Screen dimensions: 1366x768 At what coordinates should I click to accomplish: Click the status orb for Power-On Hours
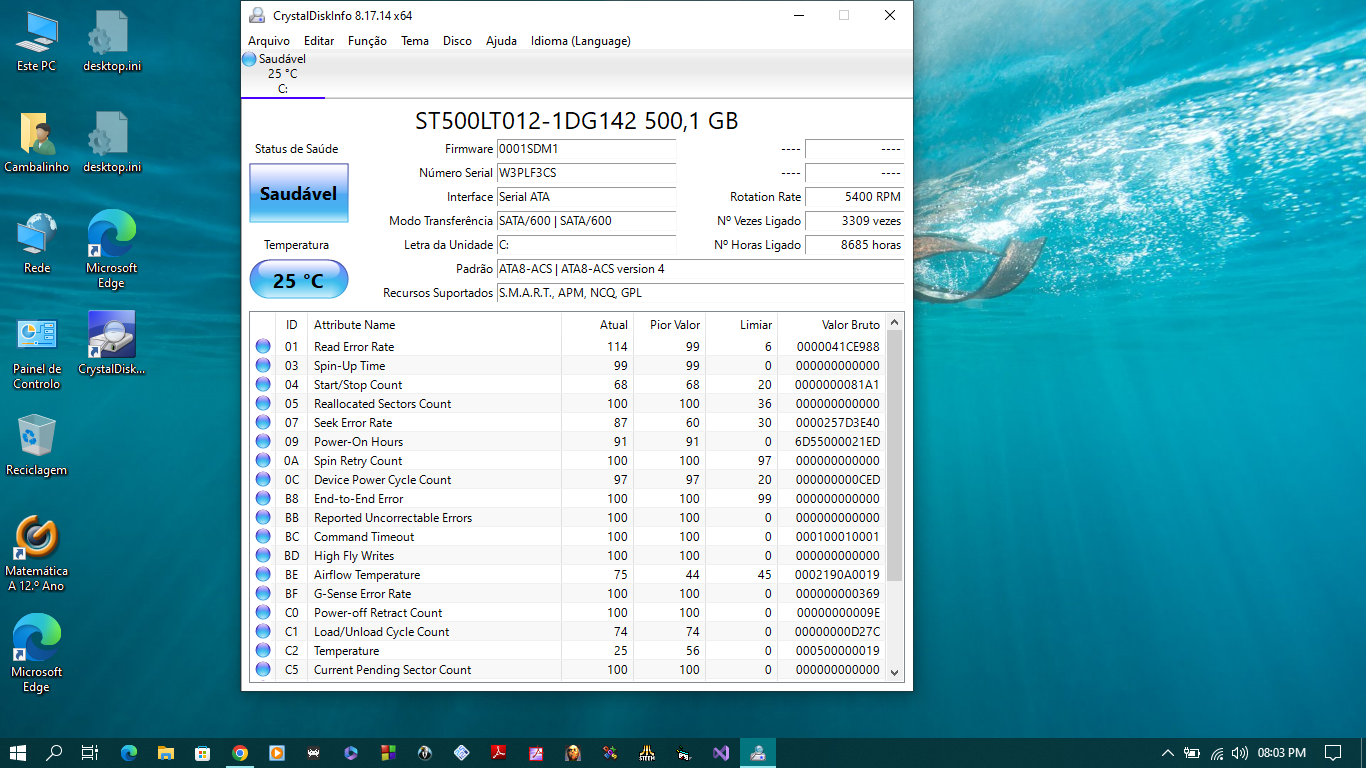tap(263, 442)
